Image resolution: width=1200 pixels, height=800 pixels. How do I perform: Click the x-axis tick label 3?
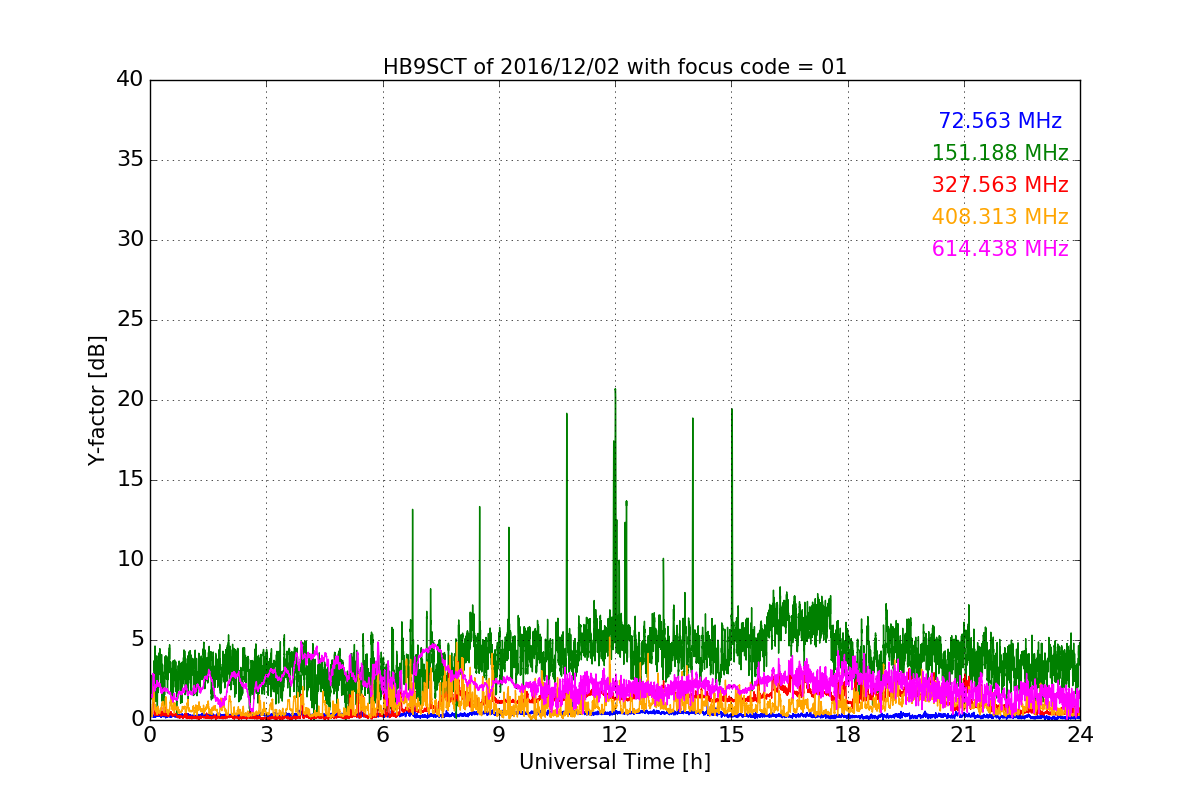click(x=266, y=734)
